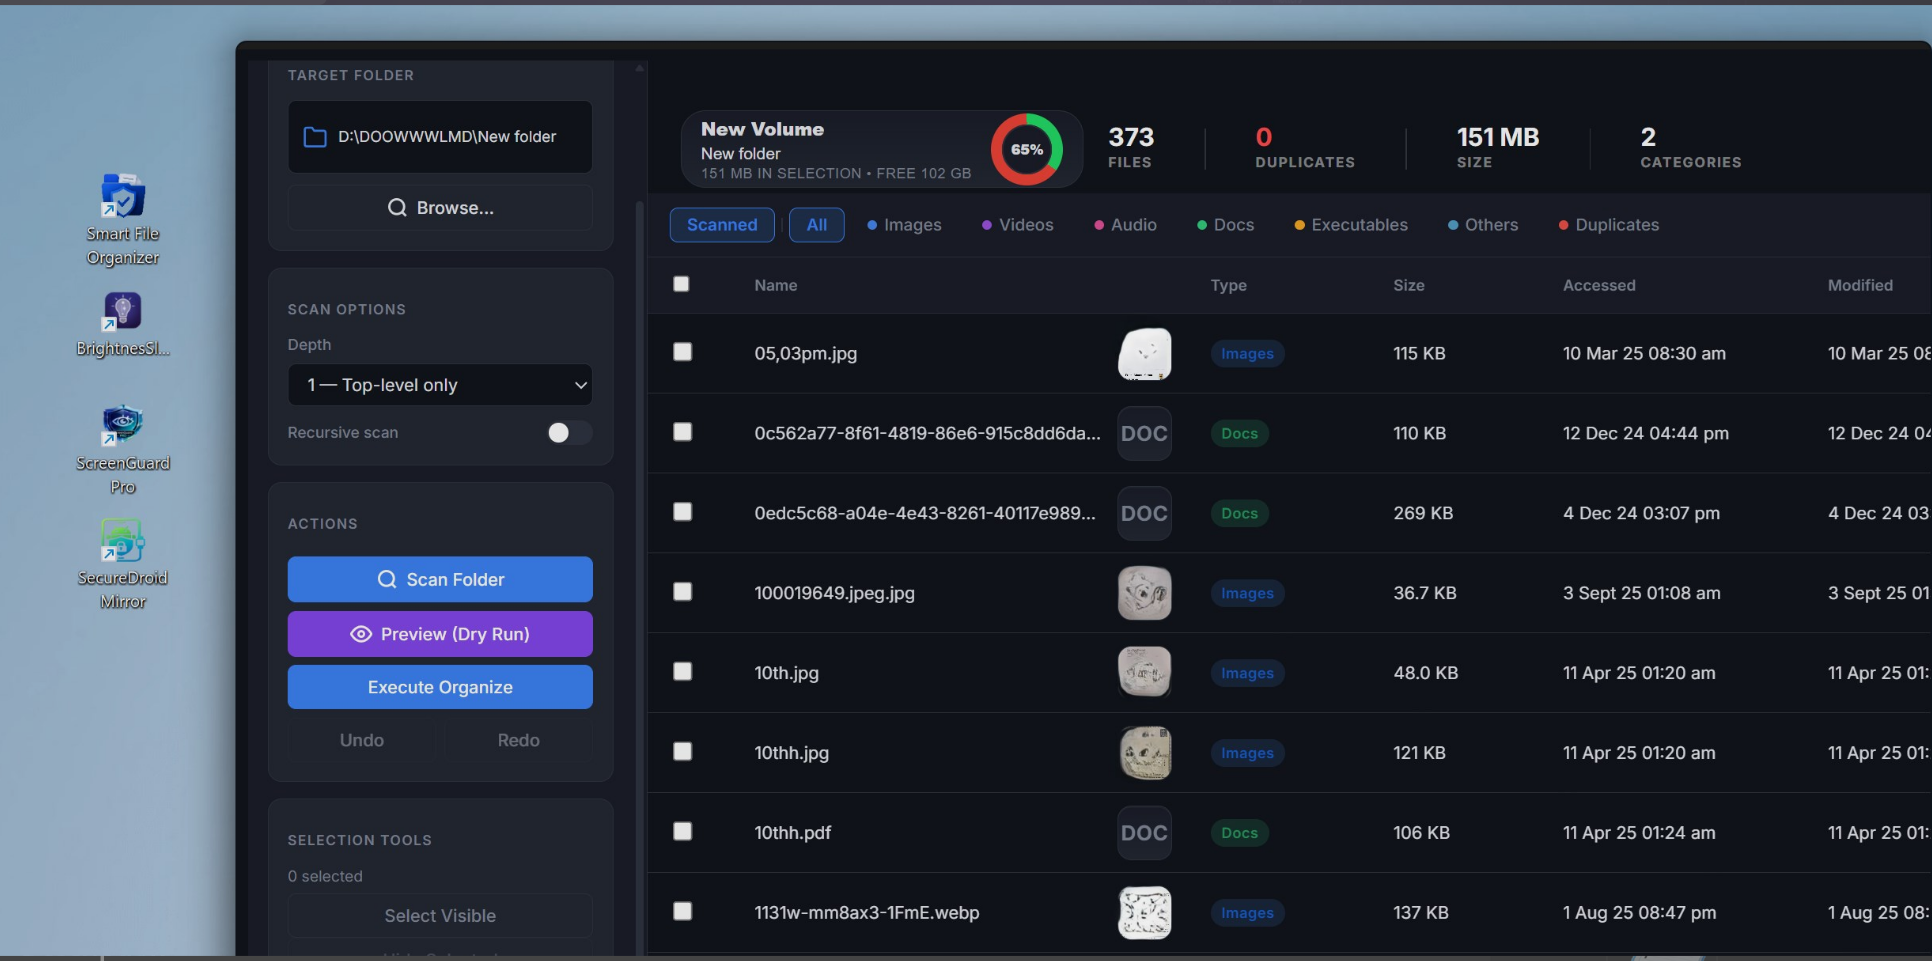
Task: Select the Scanned tab
Action: pos(722,225)
